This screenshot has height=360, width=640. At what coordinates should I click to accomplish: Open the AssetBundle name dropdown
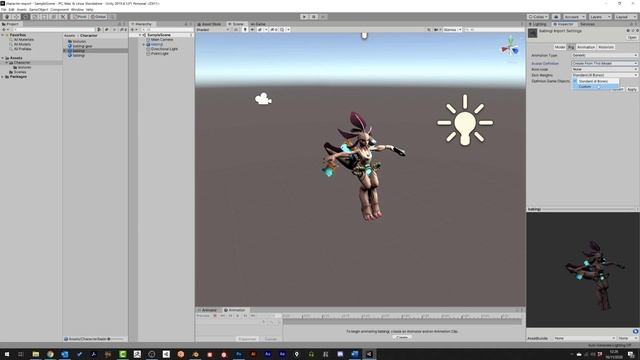(x=584, y=338)
